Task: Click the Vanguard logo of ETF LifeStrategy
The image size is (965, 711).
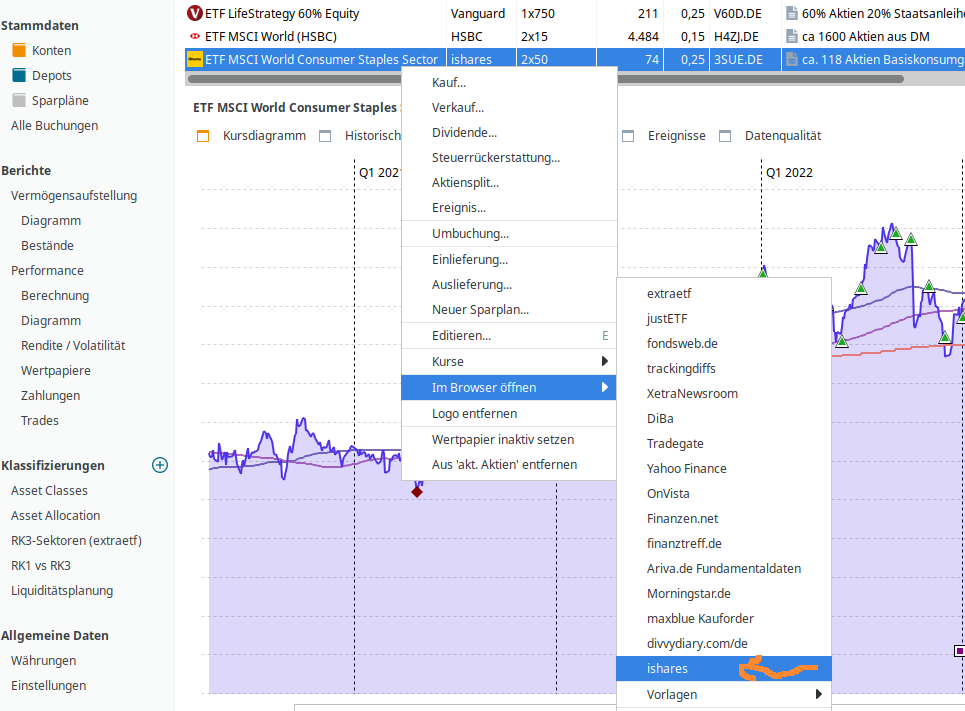Action: 194,14
